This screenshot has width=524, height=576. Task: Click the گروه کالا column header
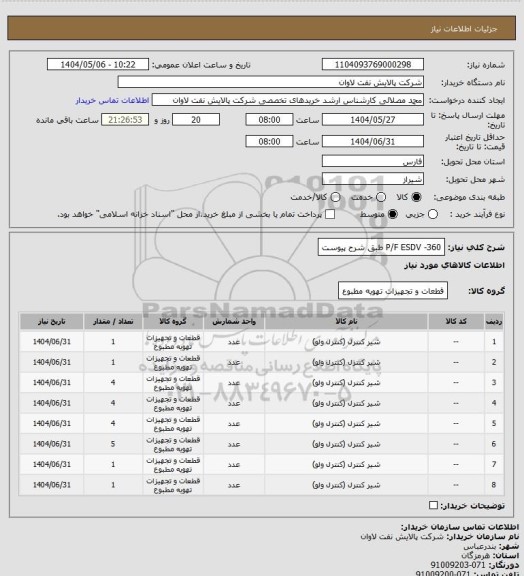pyautogui.click(x=173, y=321)
